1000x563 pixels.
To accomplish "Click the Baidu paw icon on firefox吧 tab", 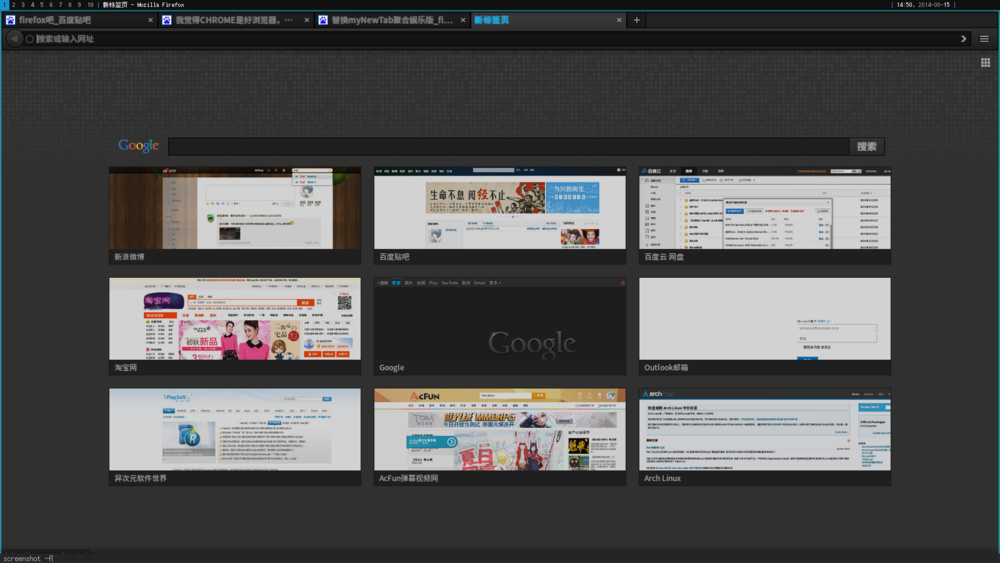I will click(10, 20).
